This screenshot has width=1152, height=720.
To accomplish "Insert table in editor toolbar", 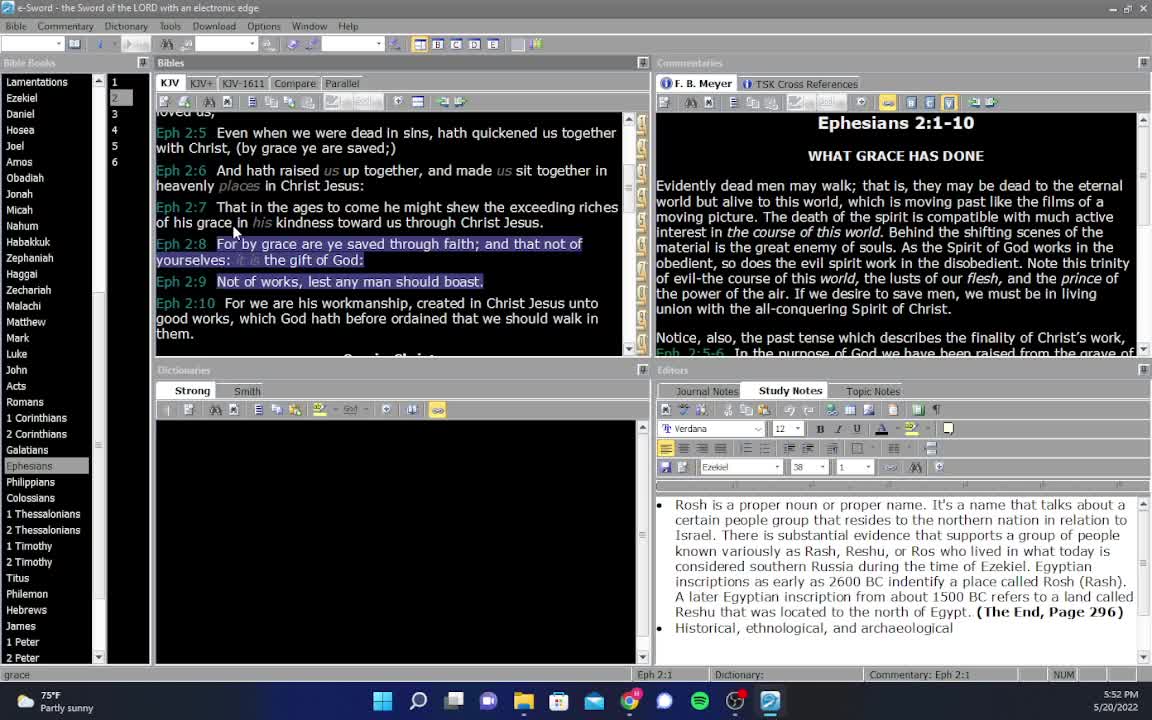I will [x=849, y=410].
